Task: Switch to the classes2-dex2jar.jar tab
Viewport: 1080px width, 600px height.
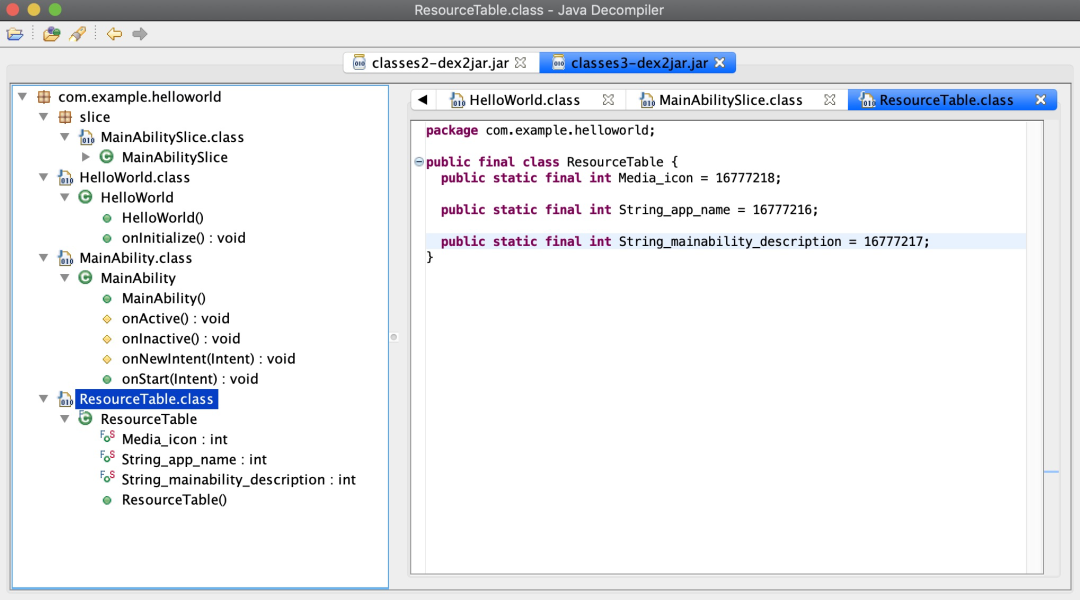Action: point(440,63)
